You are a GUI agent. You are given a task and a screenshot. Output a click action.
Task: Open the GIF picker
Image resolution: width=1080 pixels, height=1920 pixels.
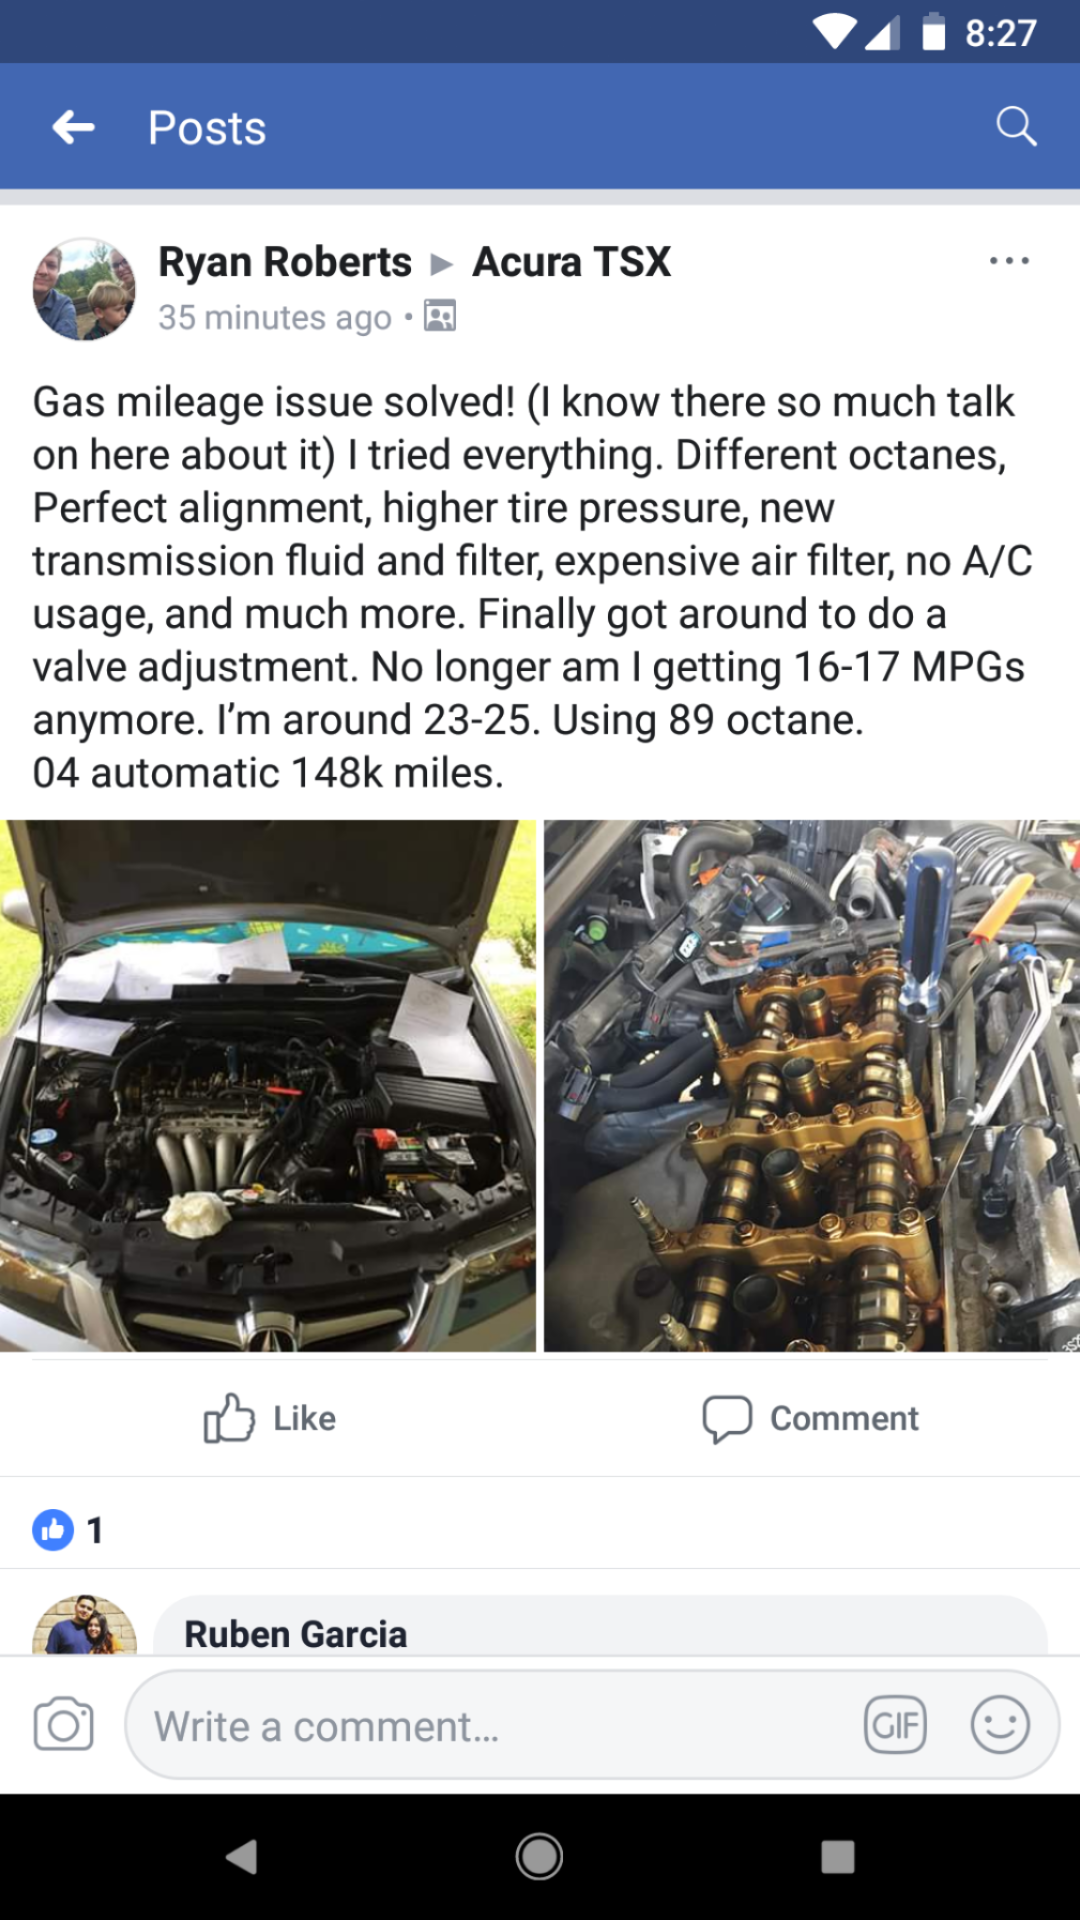click(x=895, y=1725)
